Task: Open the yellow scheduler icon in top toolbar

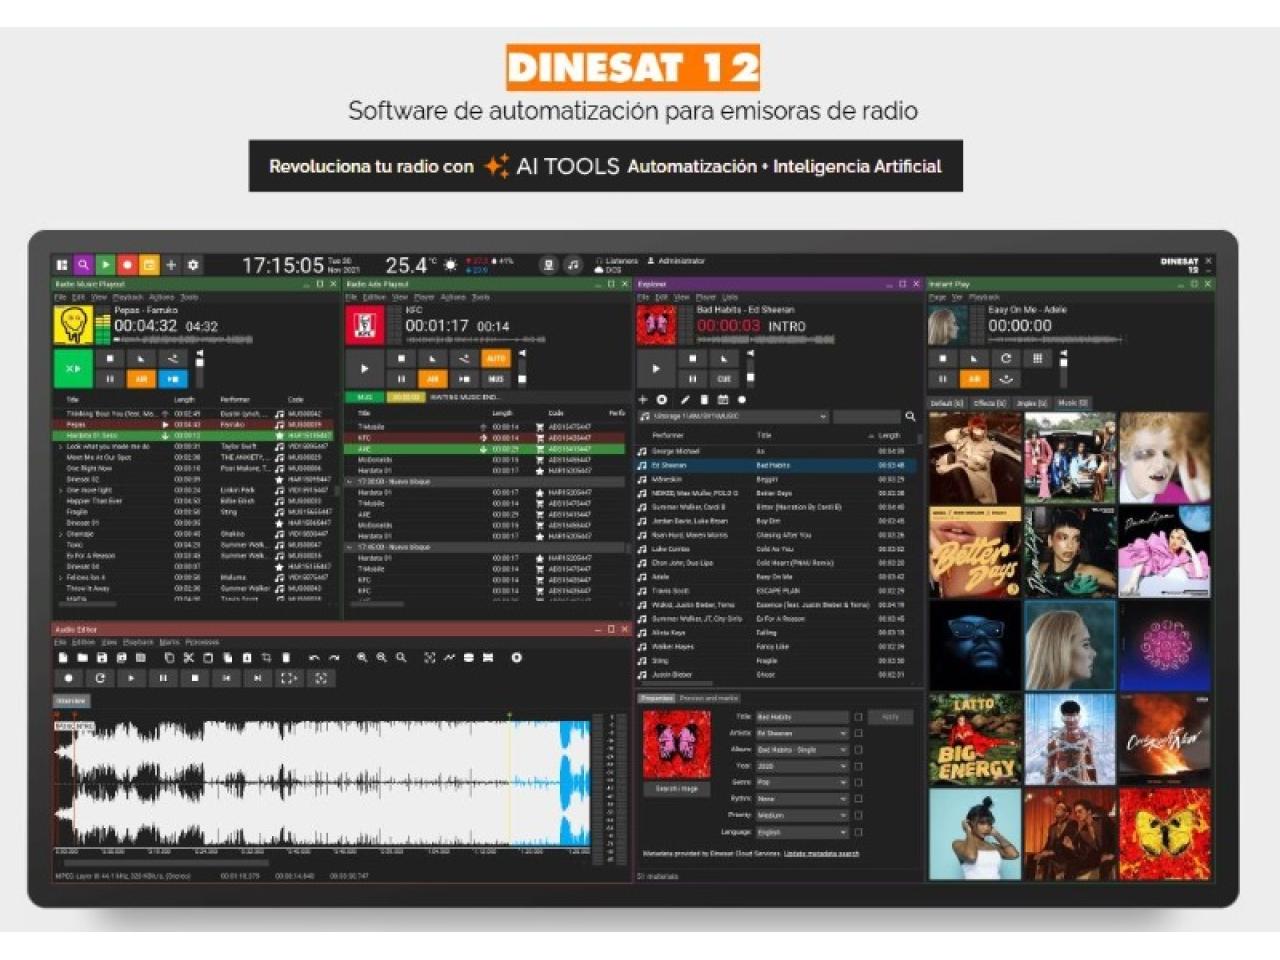Action: [149, 265]
